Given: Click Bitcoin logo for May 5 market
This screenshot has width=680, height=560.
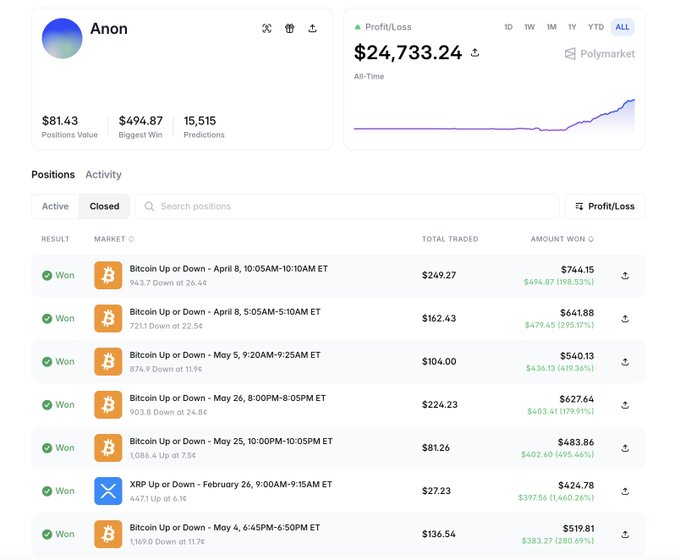Looking at the screenshot, I should point(108,361).
